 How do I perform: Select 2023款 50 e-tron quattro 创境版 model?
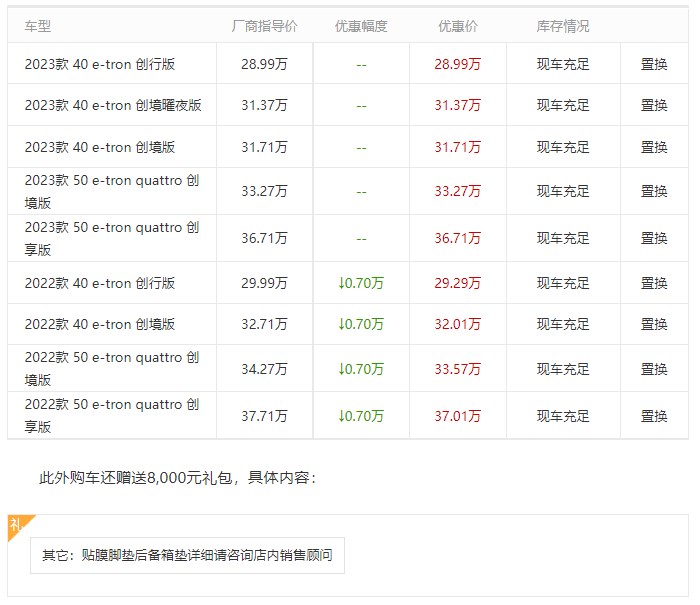[x=112, y=192]
